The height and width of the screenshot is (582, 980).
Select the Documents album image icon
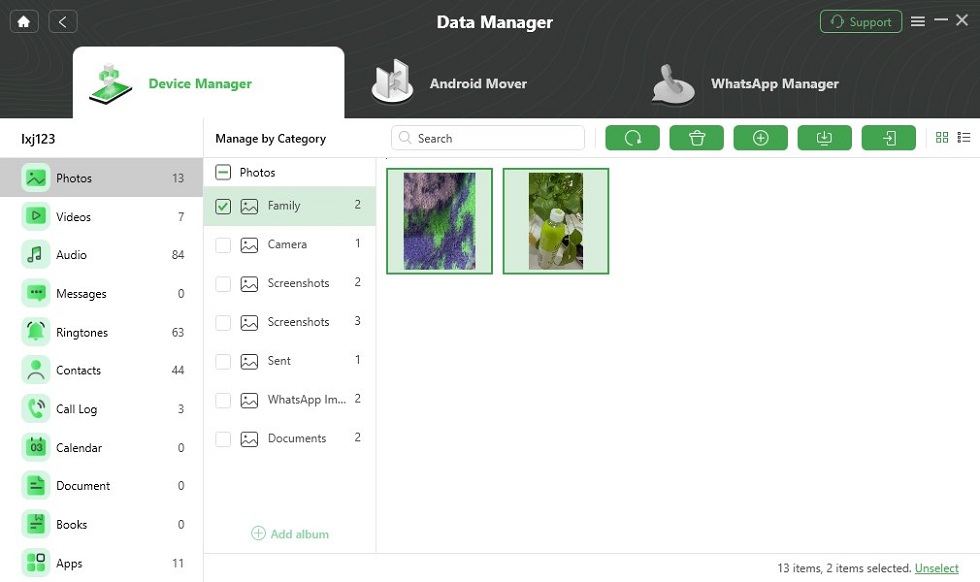pyautogui.click(x=249, y=439)
